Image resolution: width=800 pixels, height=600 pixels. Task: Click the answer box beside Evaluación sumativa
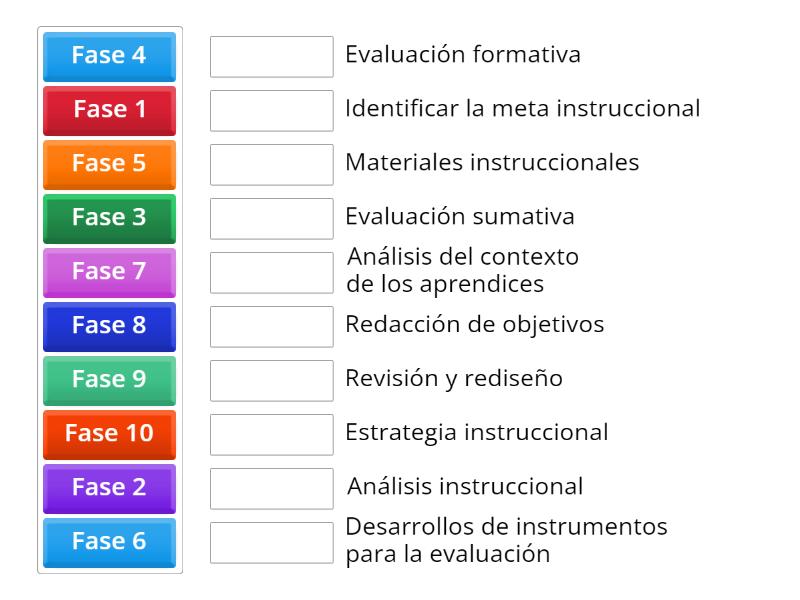click(272, 219)
